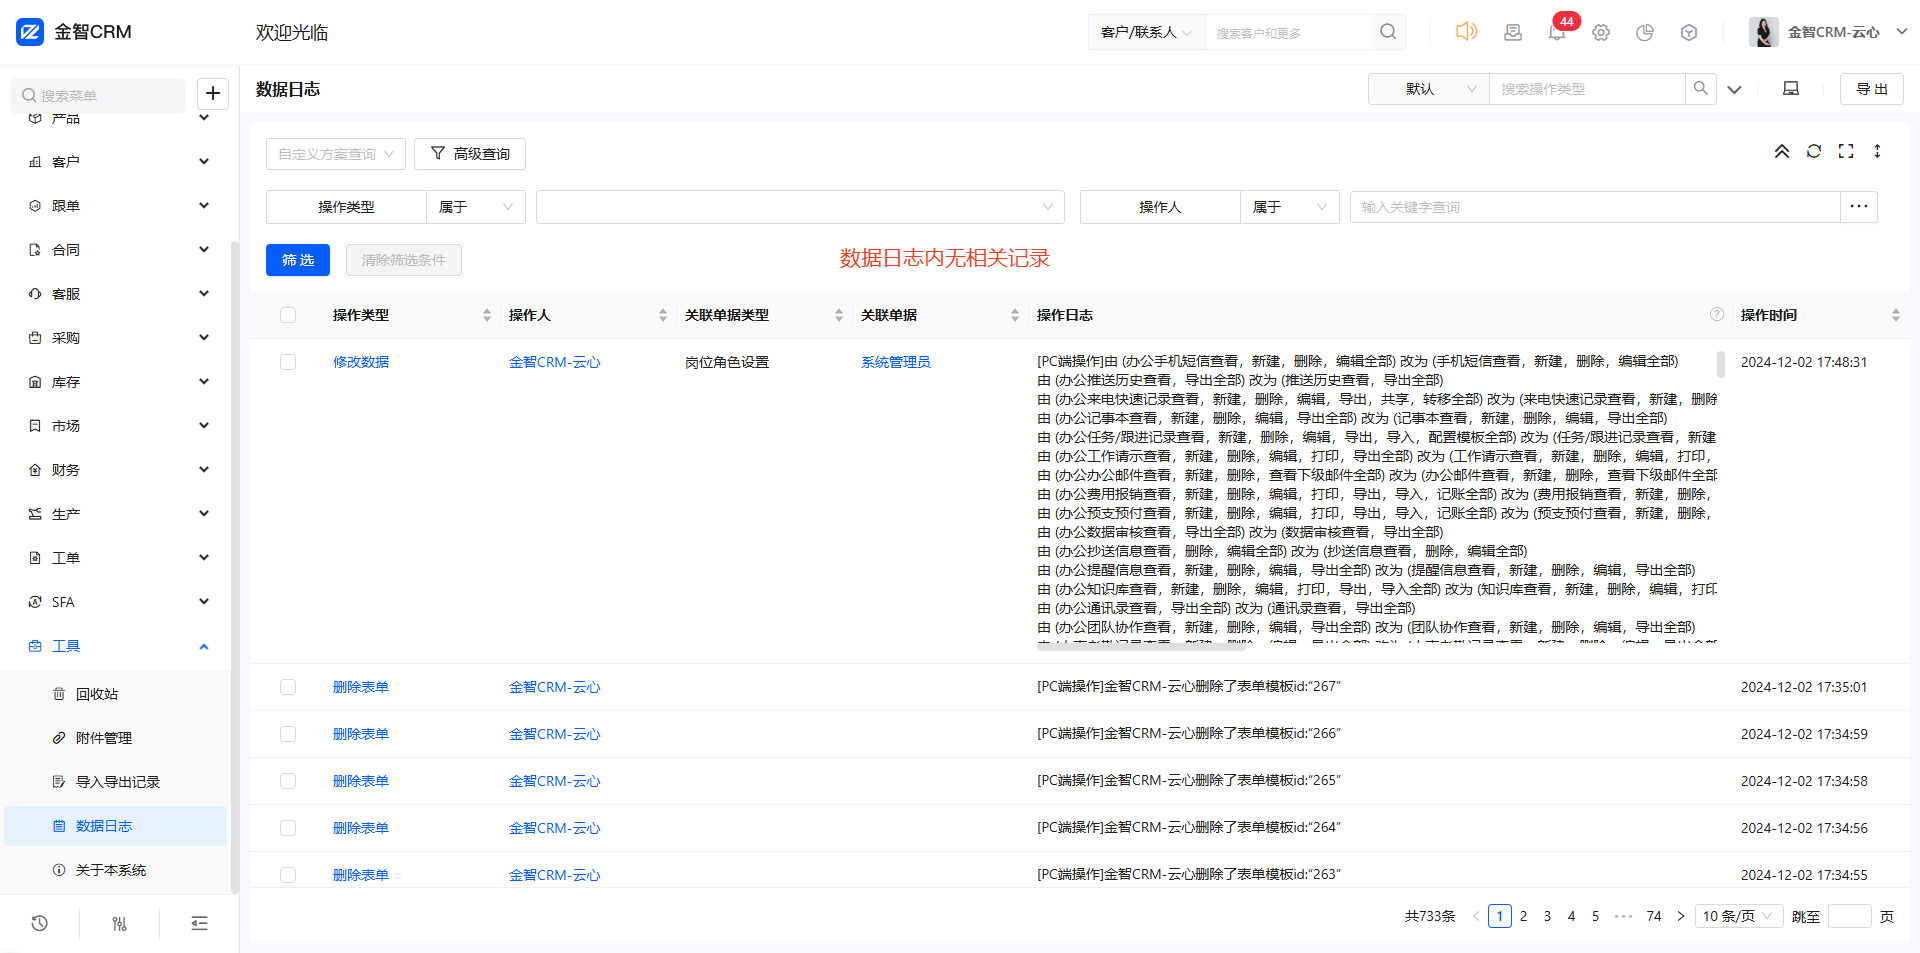Screen dimensions: 1920x953
Task: Collapse filter panel with double-up arrow icon
Action: point(1782,151)
